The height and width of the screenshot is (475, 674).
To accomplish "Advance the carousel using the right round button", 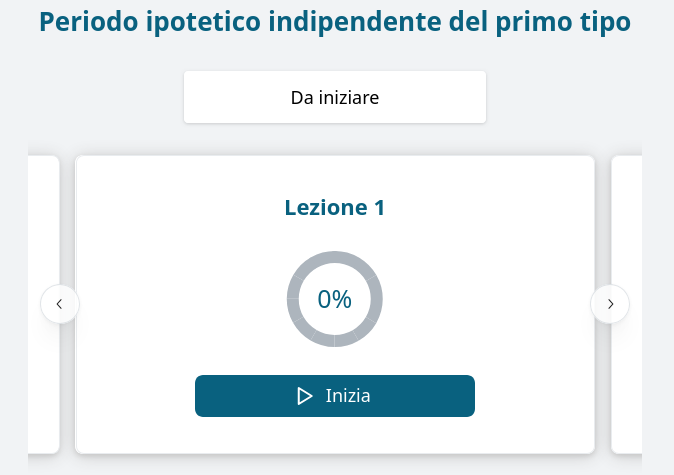I will [x=610, y=304].
